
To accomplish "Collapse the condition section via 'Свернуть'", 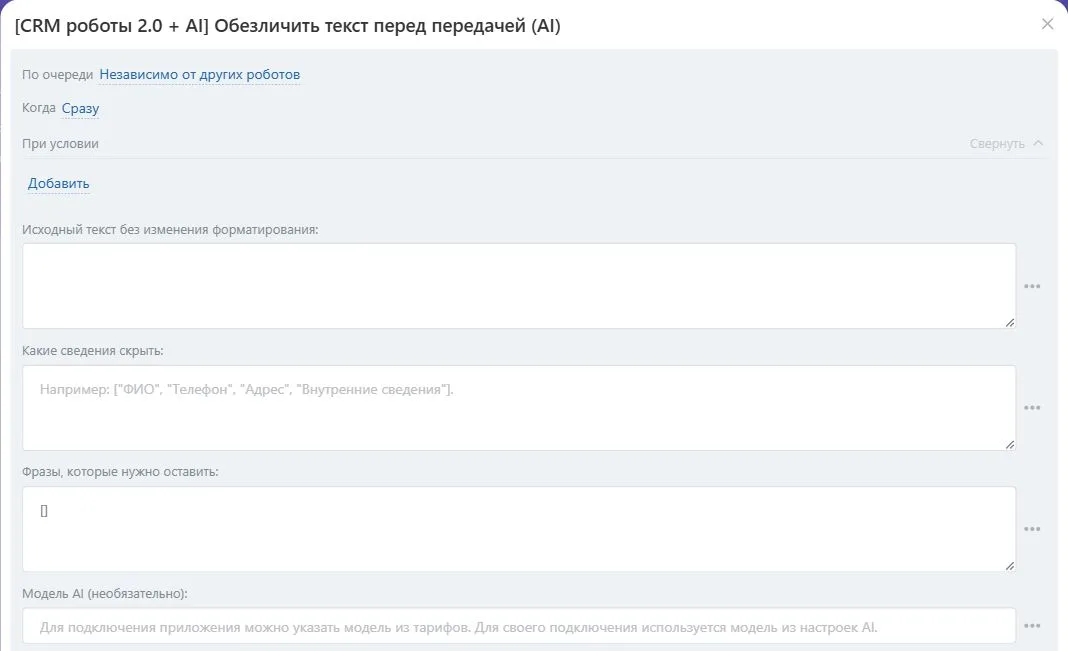I will (1006, 144).
